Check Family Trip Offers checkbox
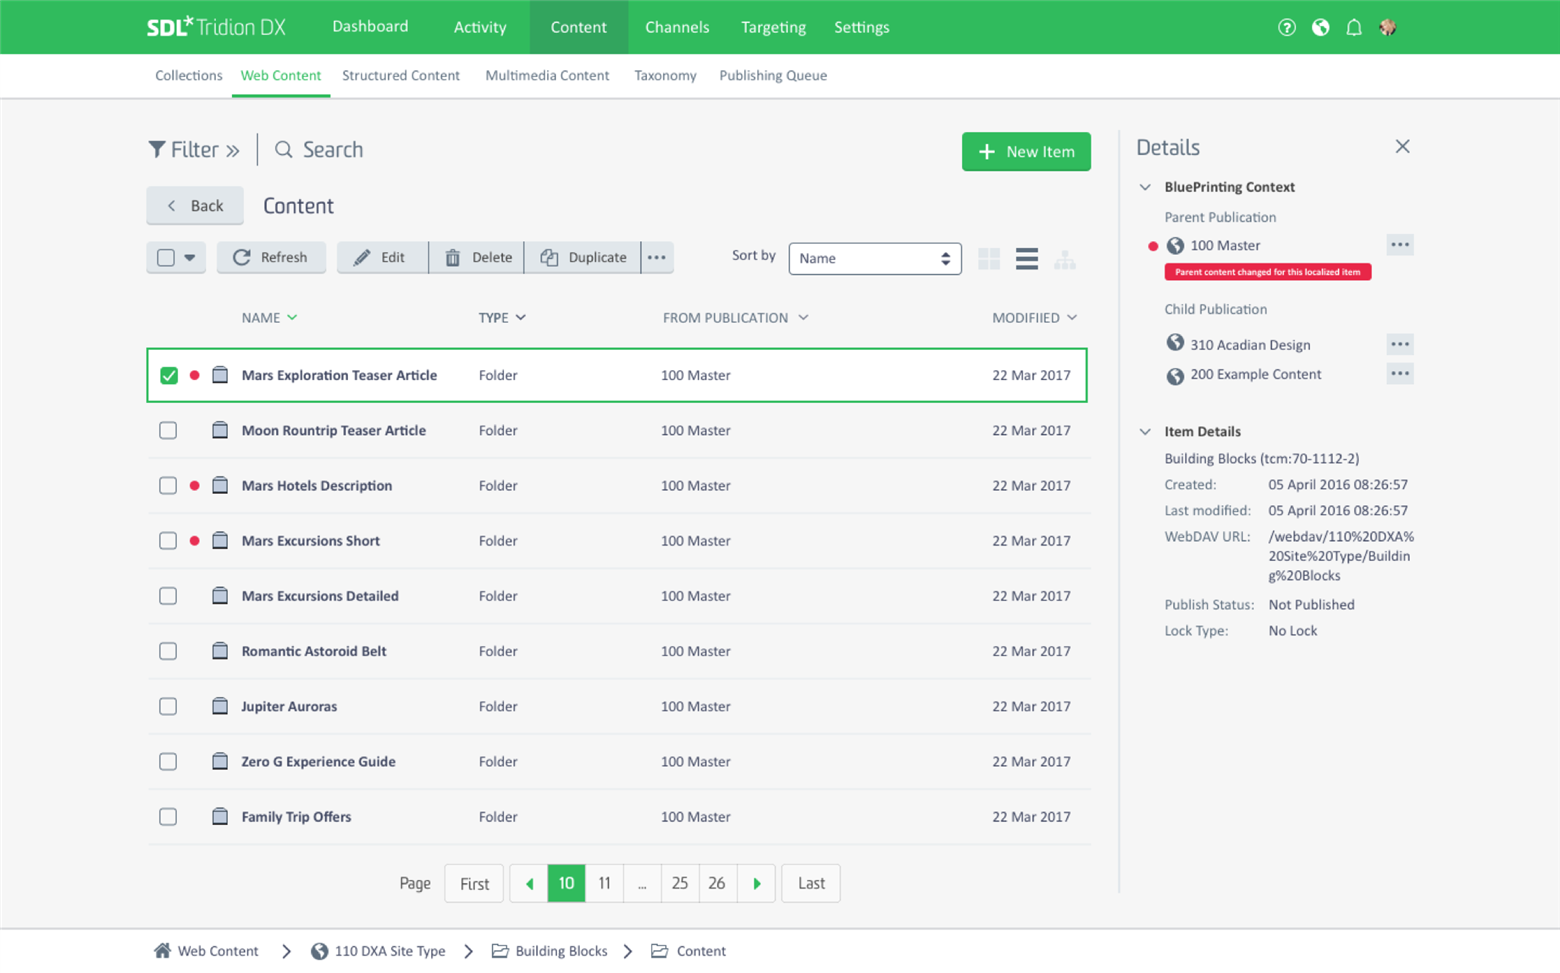 168,817
